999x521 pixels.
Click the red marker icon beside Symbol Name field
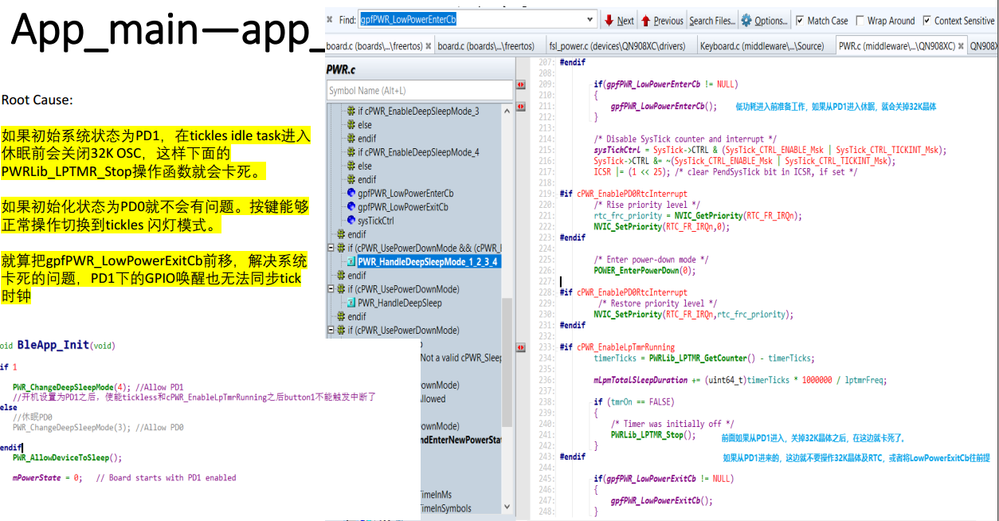(x=521, y=85)
